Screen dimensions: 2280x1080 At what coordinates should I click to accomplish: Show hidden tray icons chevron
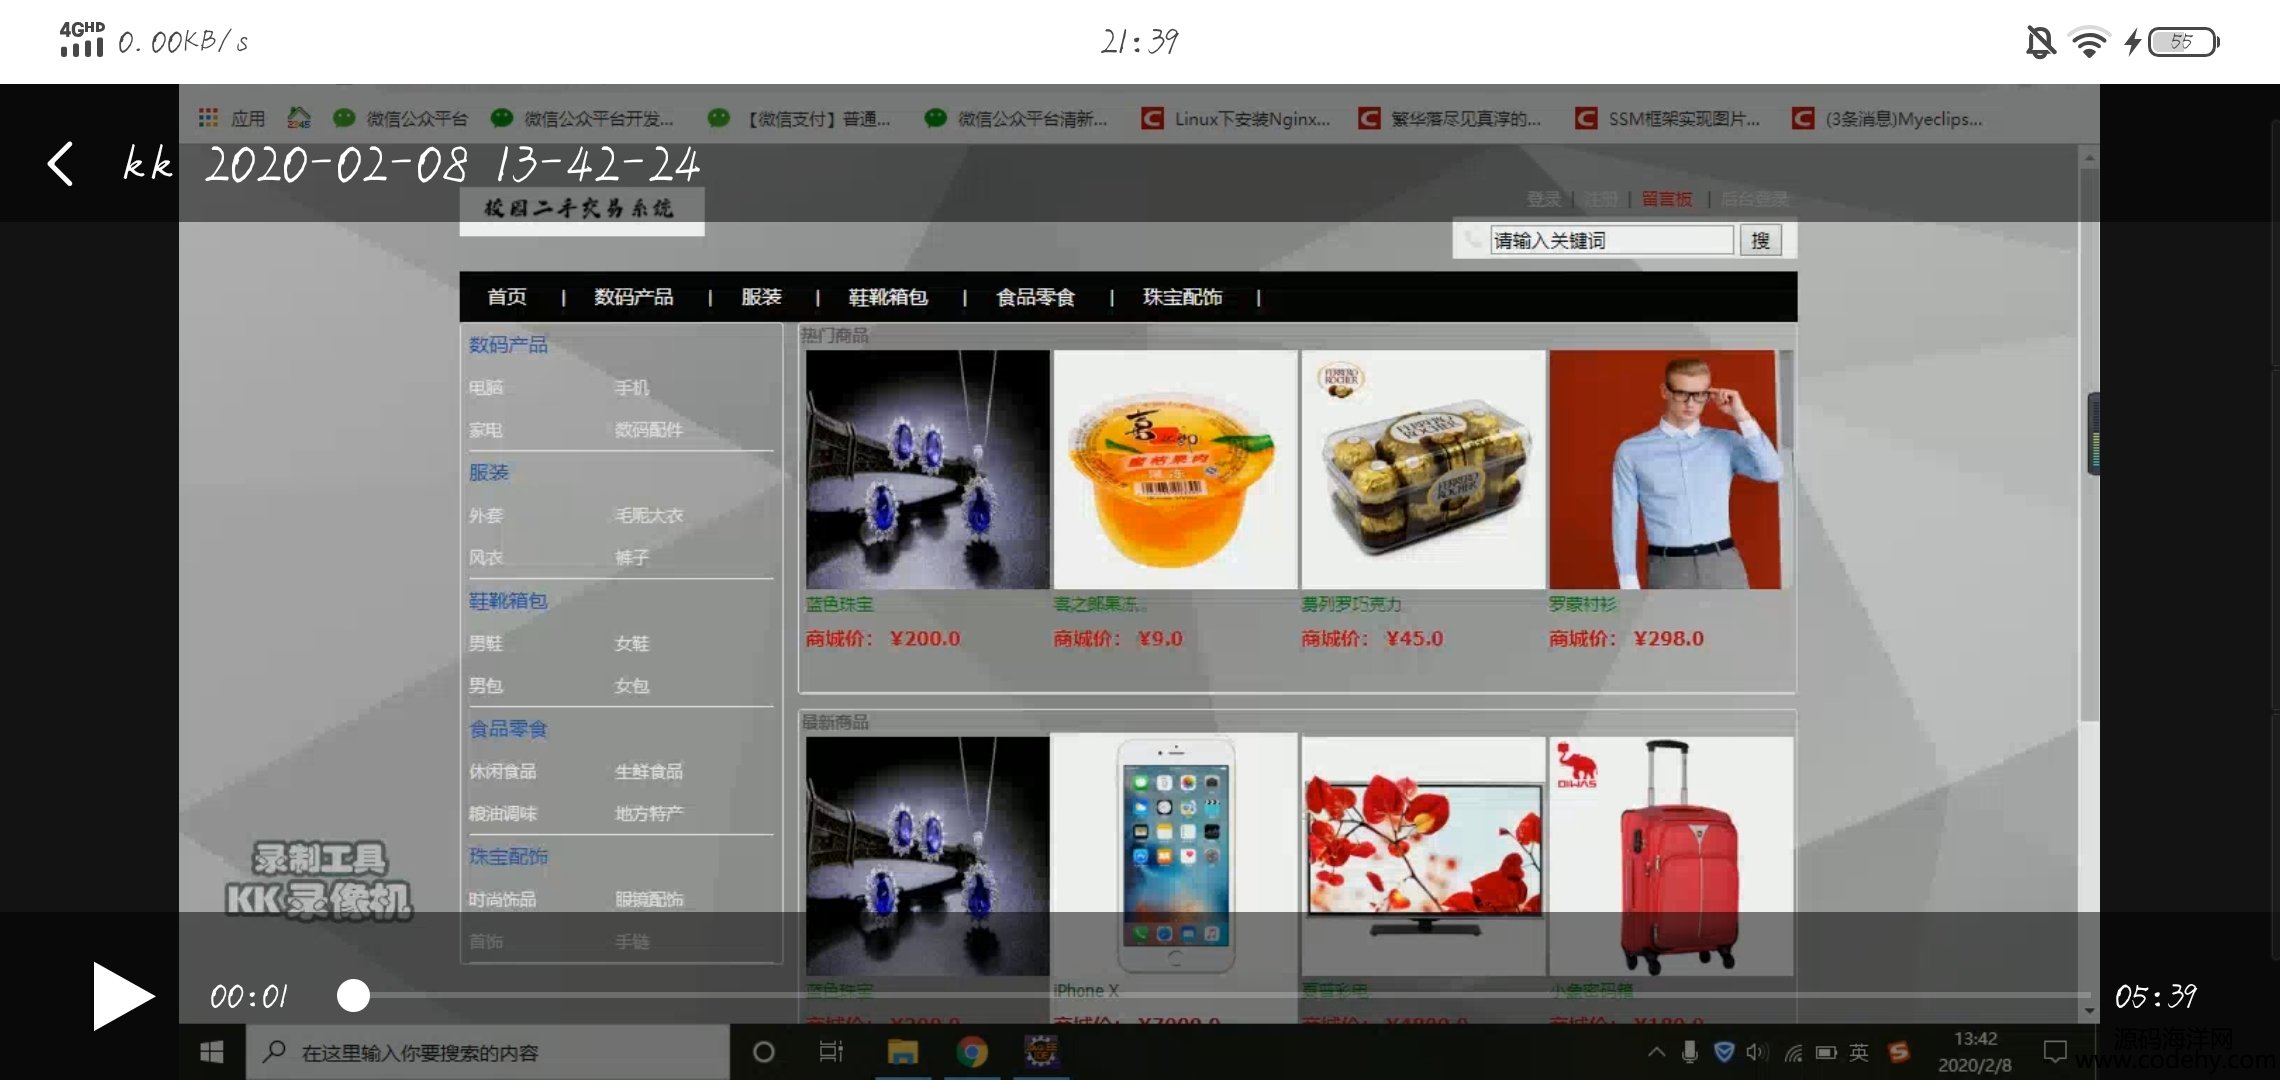(1656, 1052)
